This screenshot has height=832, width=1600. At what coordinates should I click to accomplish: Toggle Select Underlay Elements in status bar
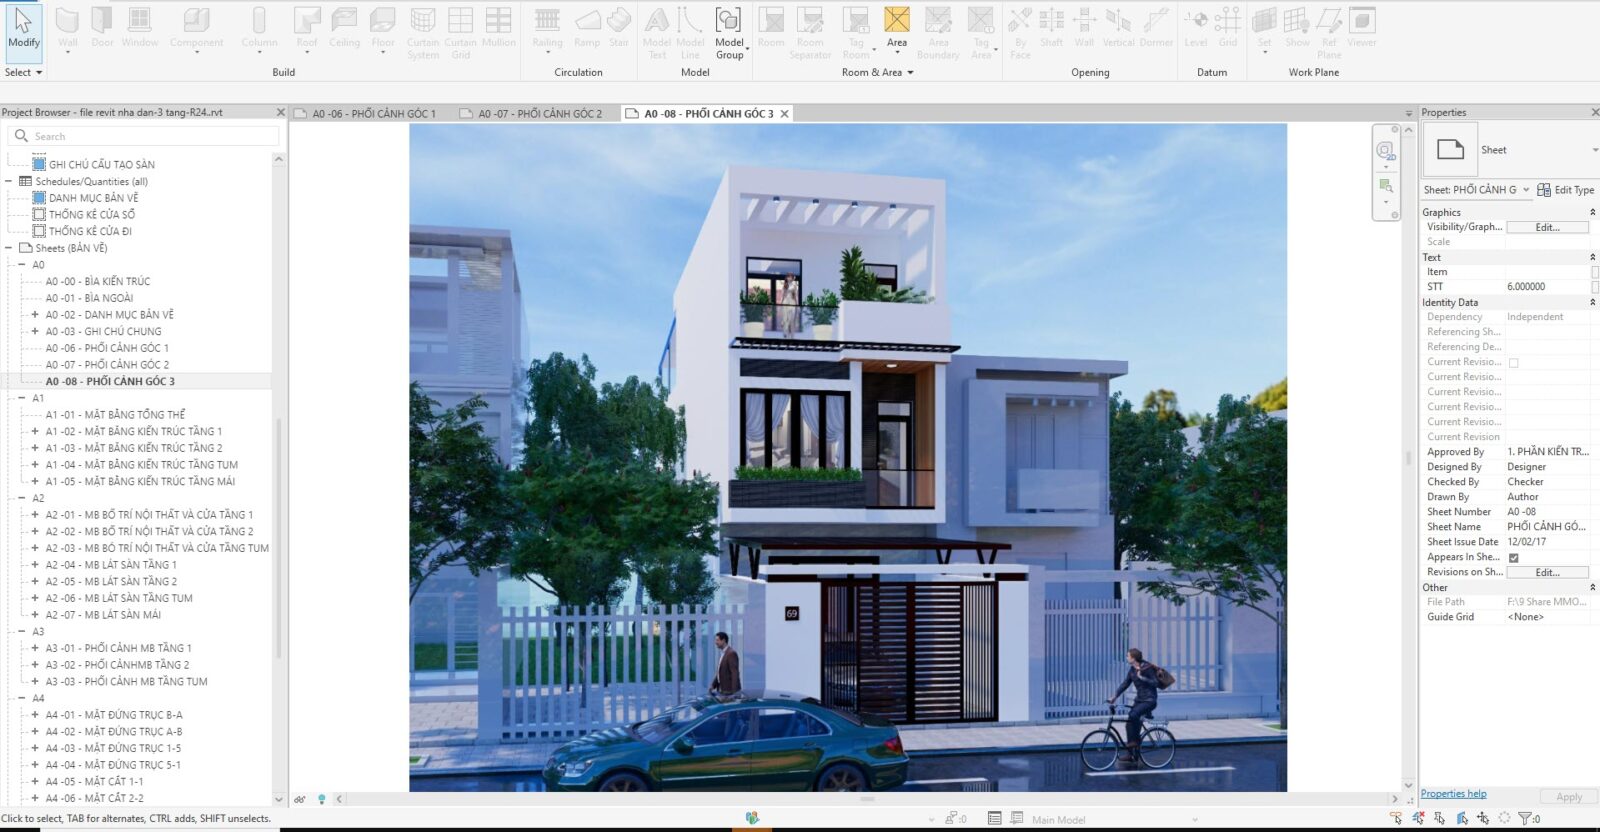[1418, 819]
